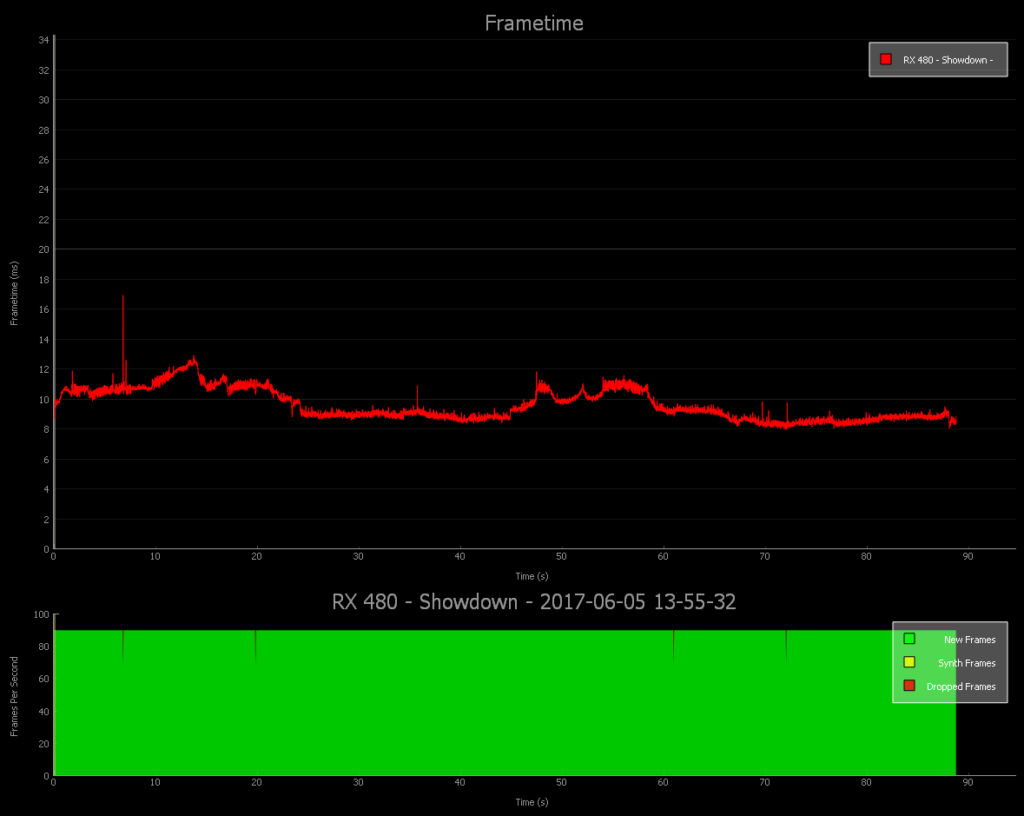Click the FPS dip near 20 seconds
Image resolution: width=1024 pixels, height=816 pixels.
click(255, 645)
